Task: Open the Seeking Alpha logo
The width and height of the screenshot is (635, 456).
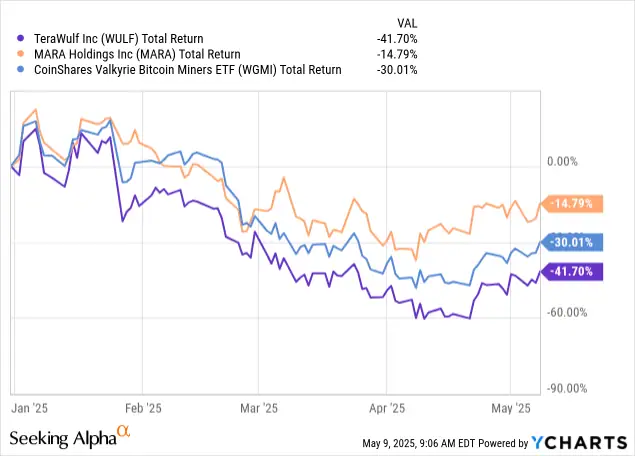Action: [62, 437]
